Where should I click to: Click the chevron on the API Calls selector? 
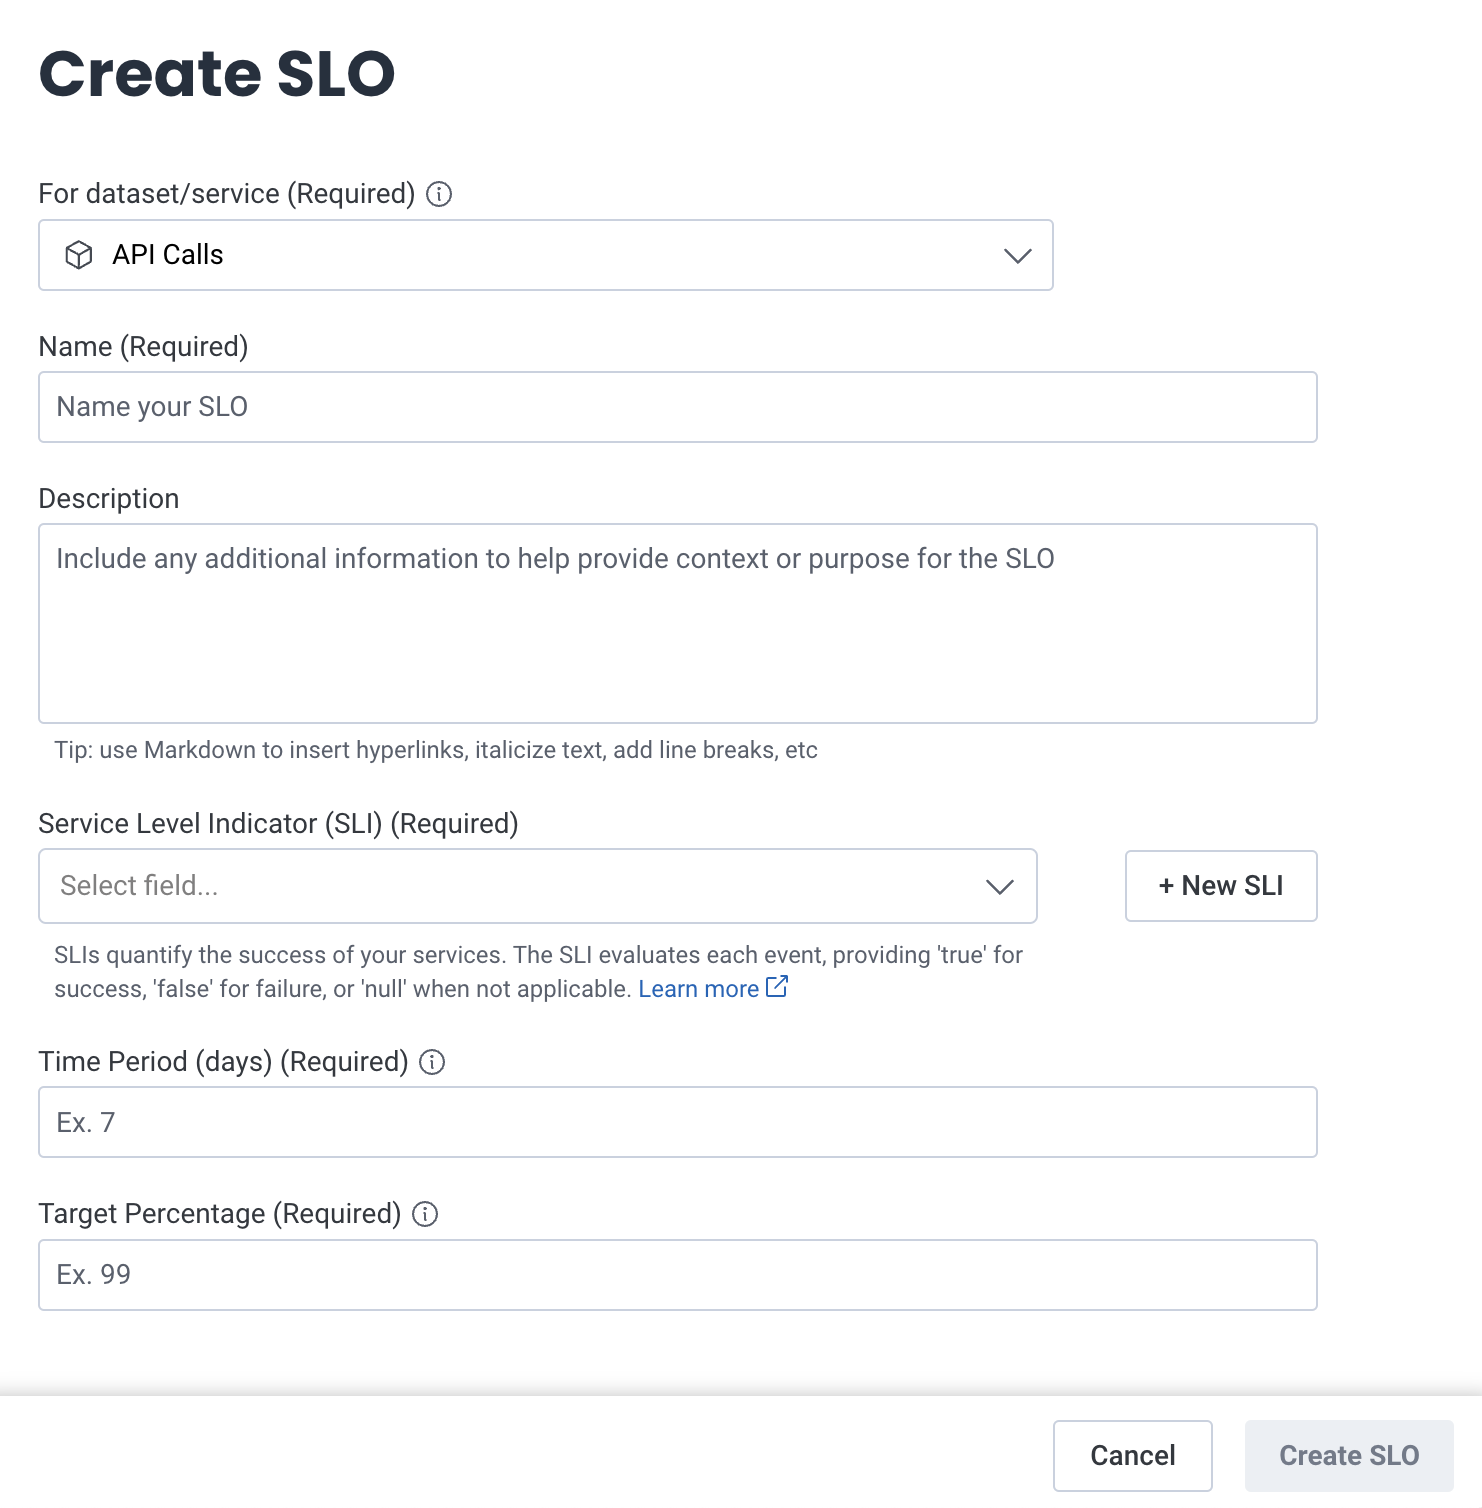pyautogui.click(x=1018, y=255)
